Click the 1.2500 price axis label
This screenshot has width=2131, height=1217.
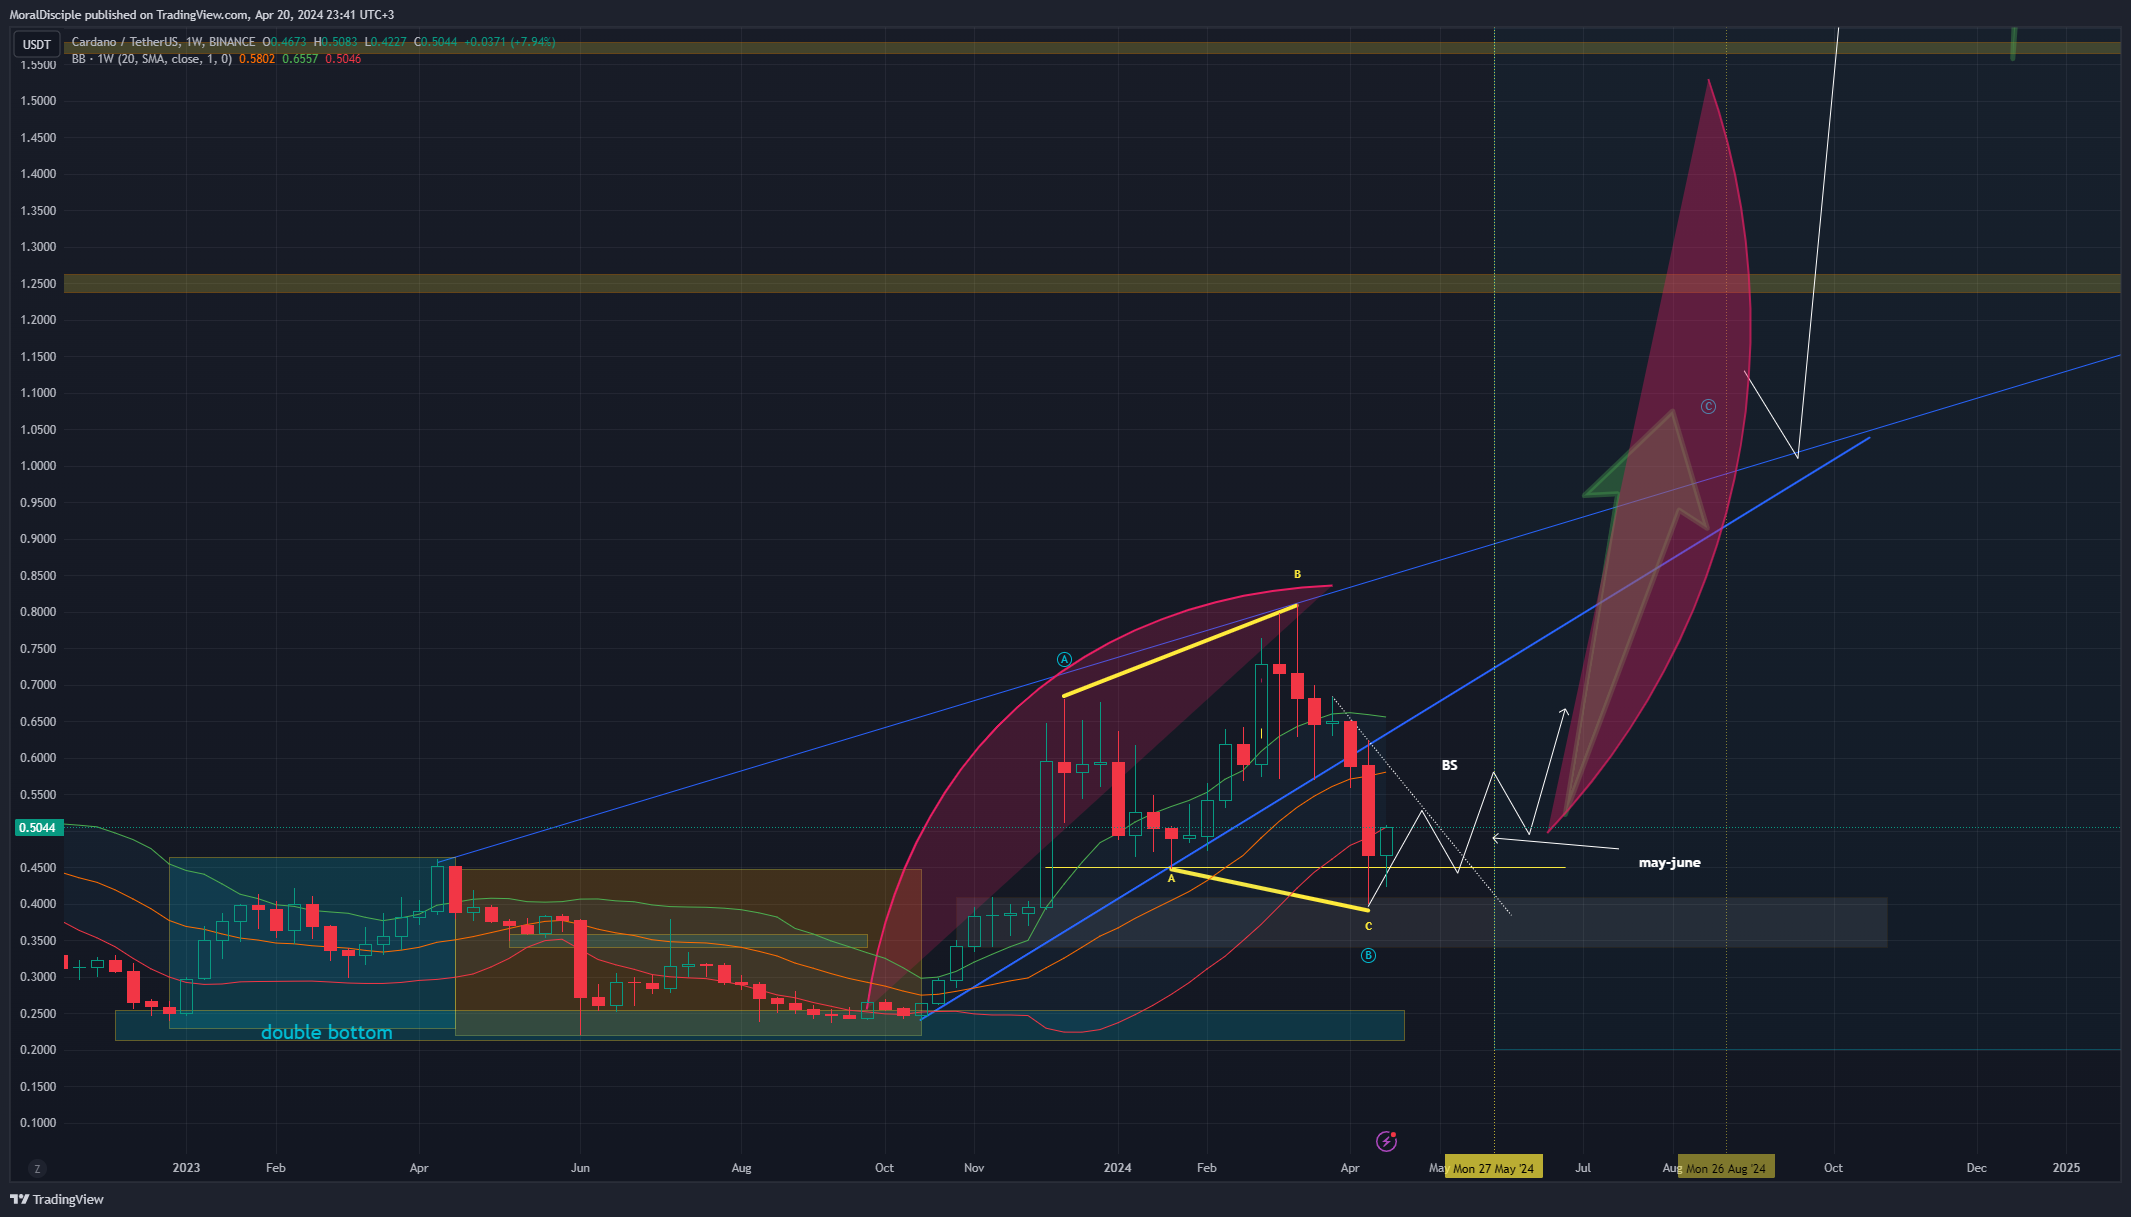click(x=38, y=284)
